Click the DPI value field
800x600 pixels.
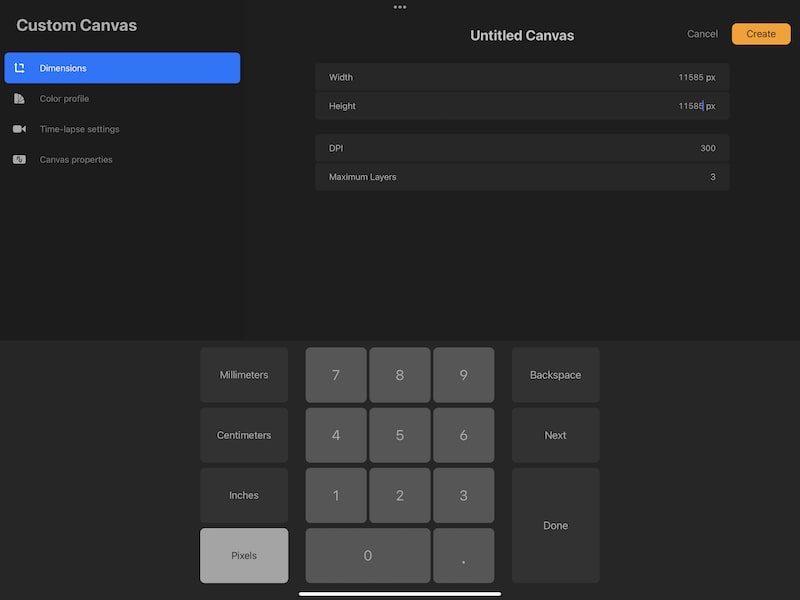(x=707, y=148)
